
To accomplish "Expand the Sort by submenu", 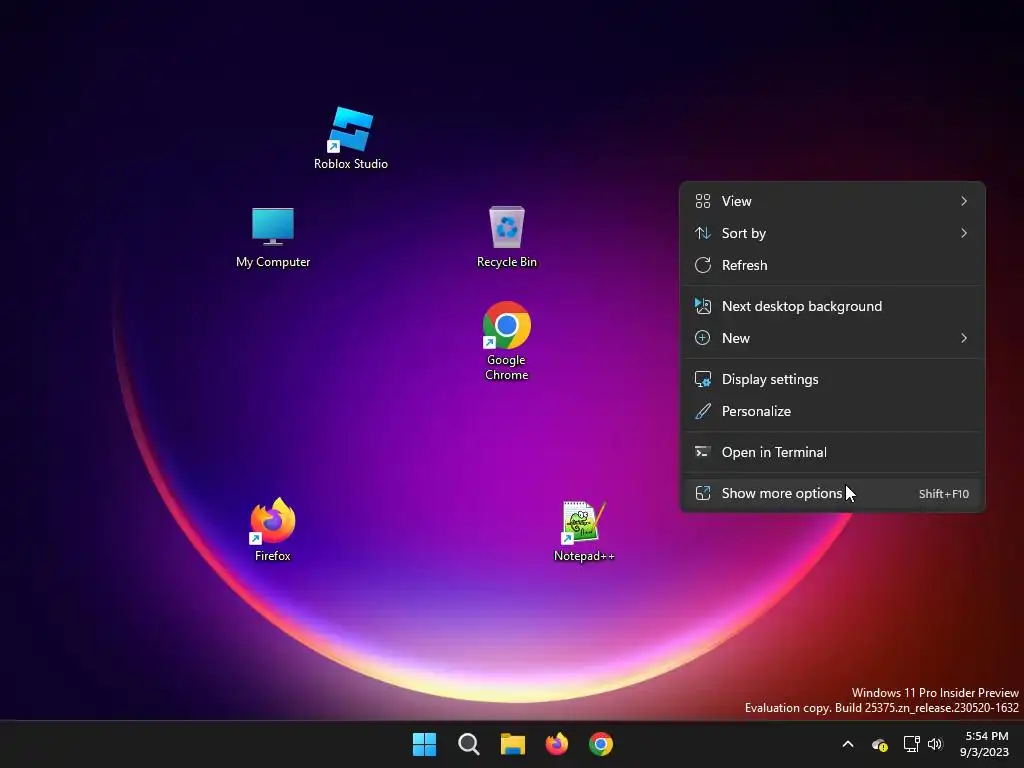I will click(x=833, y=233).
